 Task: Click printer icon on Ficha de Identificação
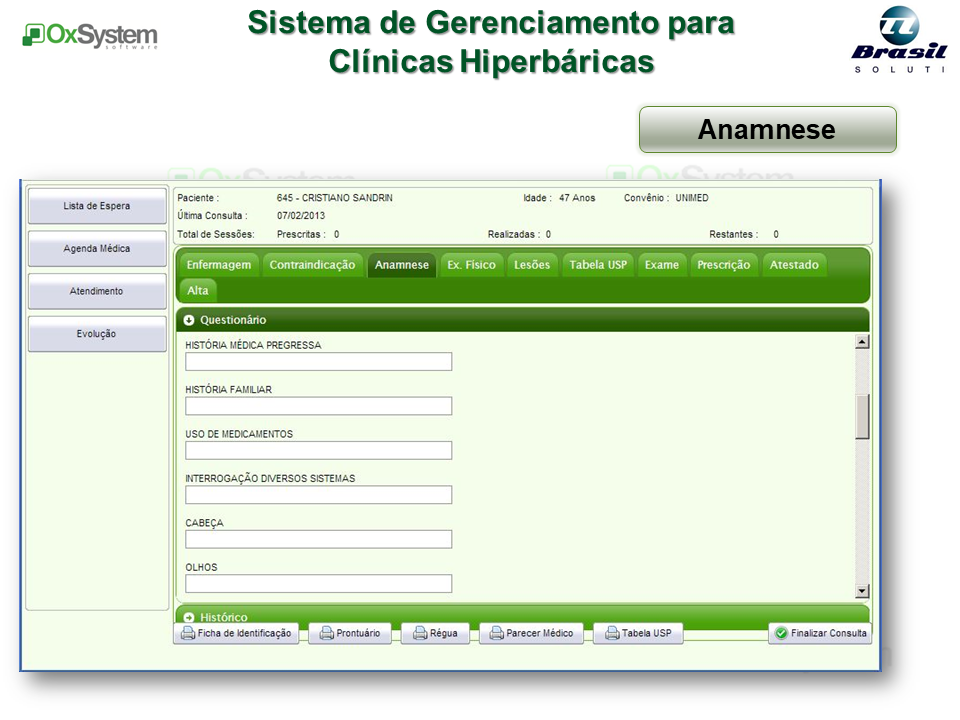point(187,633)
